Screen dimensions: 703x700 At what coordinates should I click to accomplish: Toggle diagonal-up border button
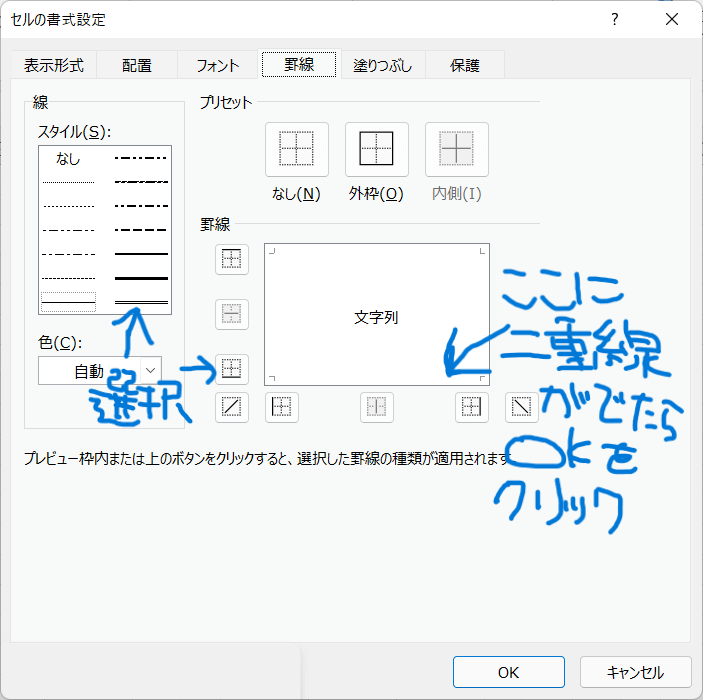[x=232, y=407]
